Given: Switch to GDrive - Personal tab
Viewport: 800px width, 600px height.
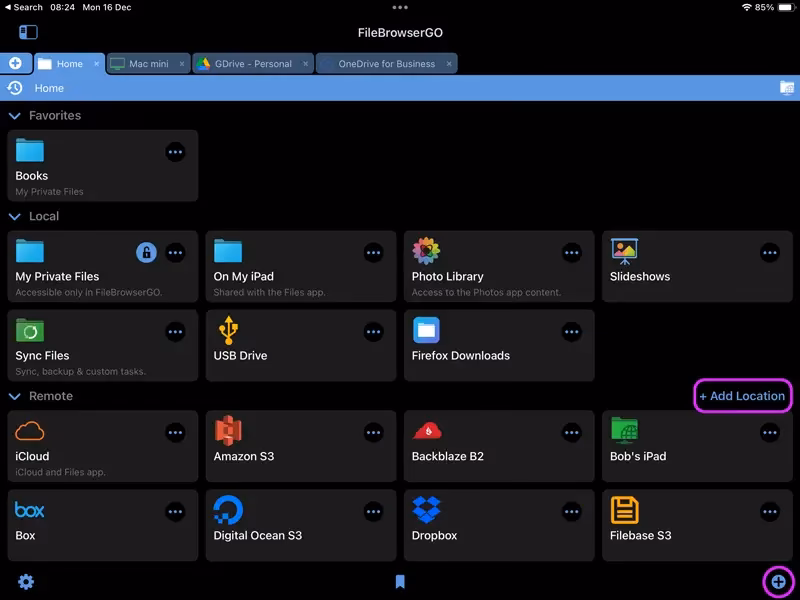Looking at the screenshot, I should pos(250,64).
